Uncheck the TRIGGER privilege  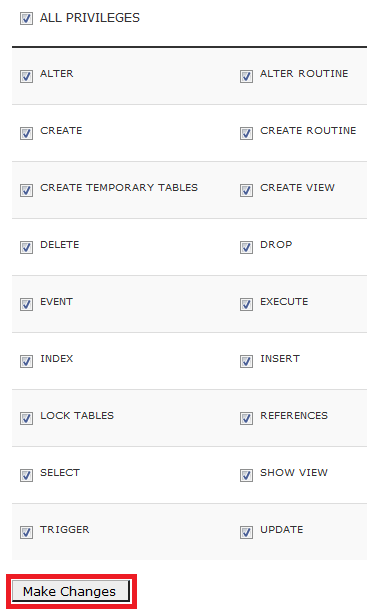click(x=26, y=532)
